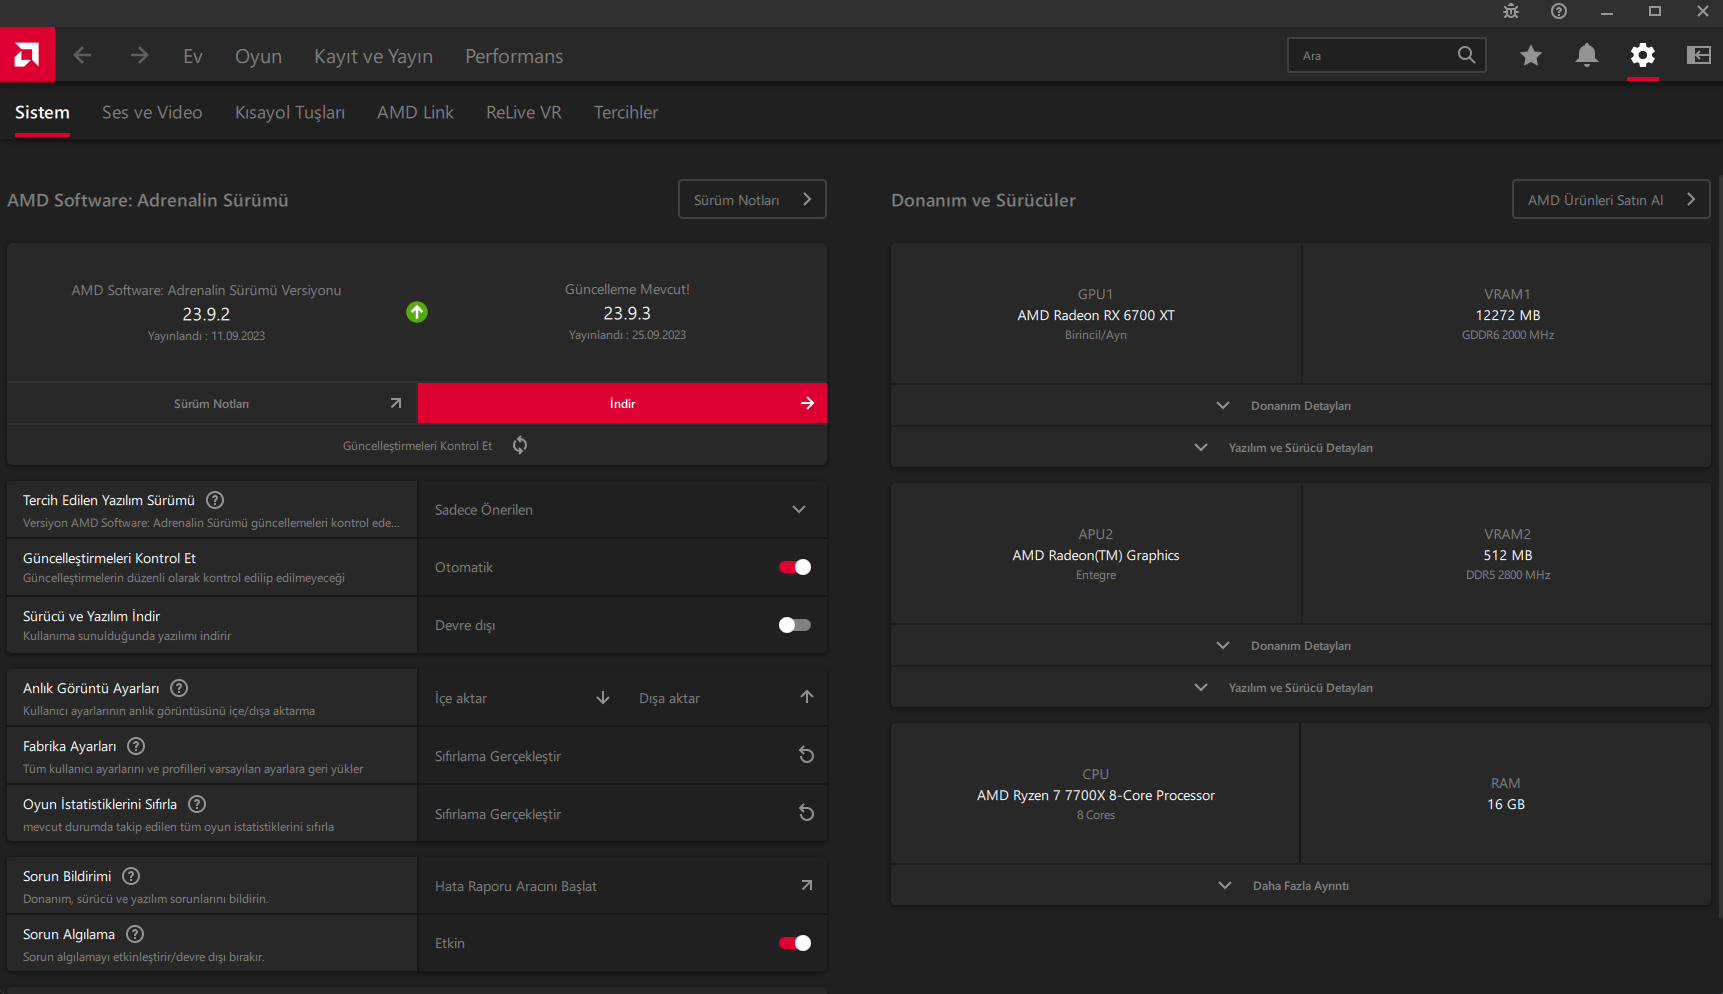Click the AMD logo home icon
Viewport: 1723px width, 994px height.
coord(27,55)
